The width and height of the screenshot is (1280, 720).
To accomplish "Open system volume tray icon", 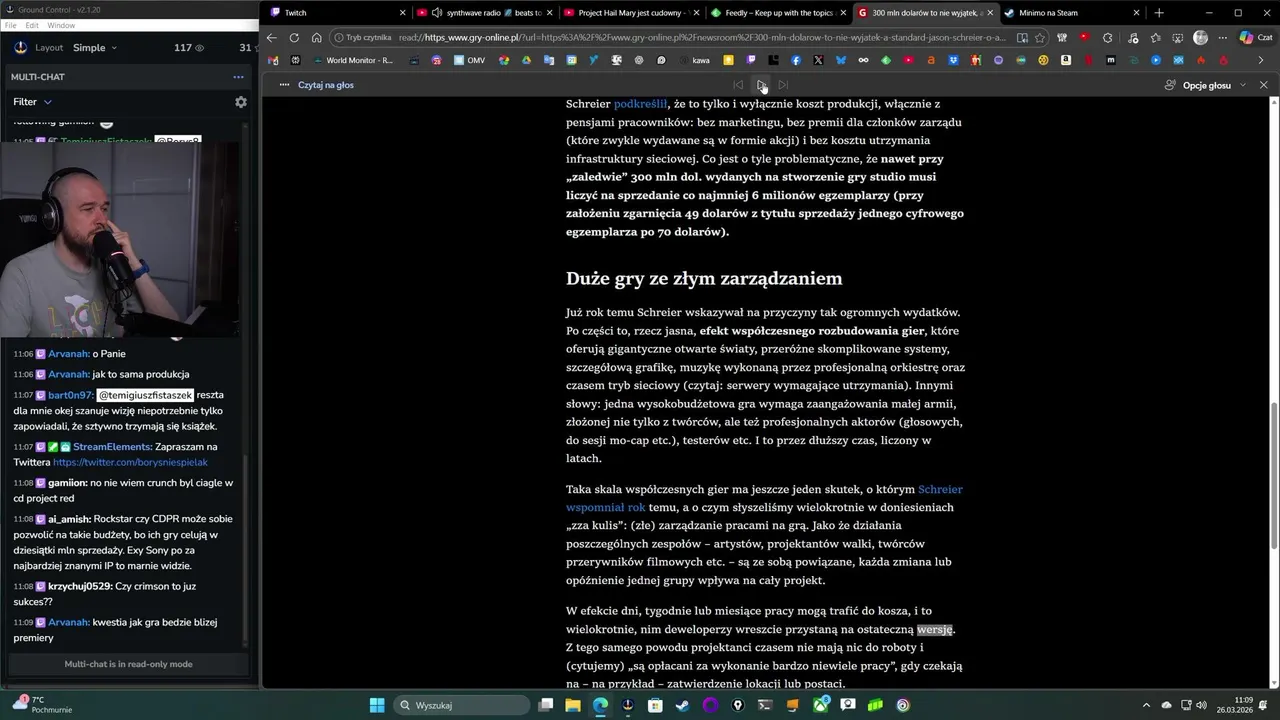I will tap(1201, 705).
